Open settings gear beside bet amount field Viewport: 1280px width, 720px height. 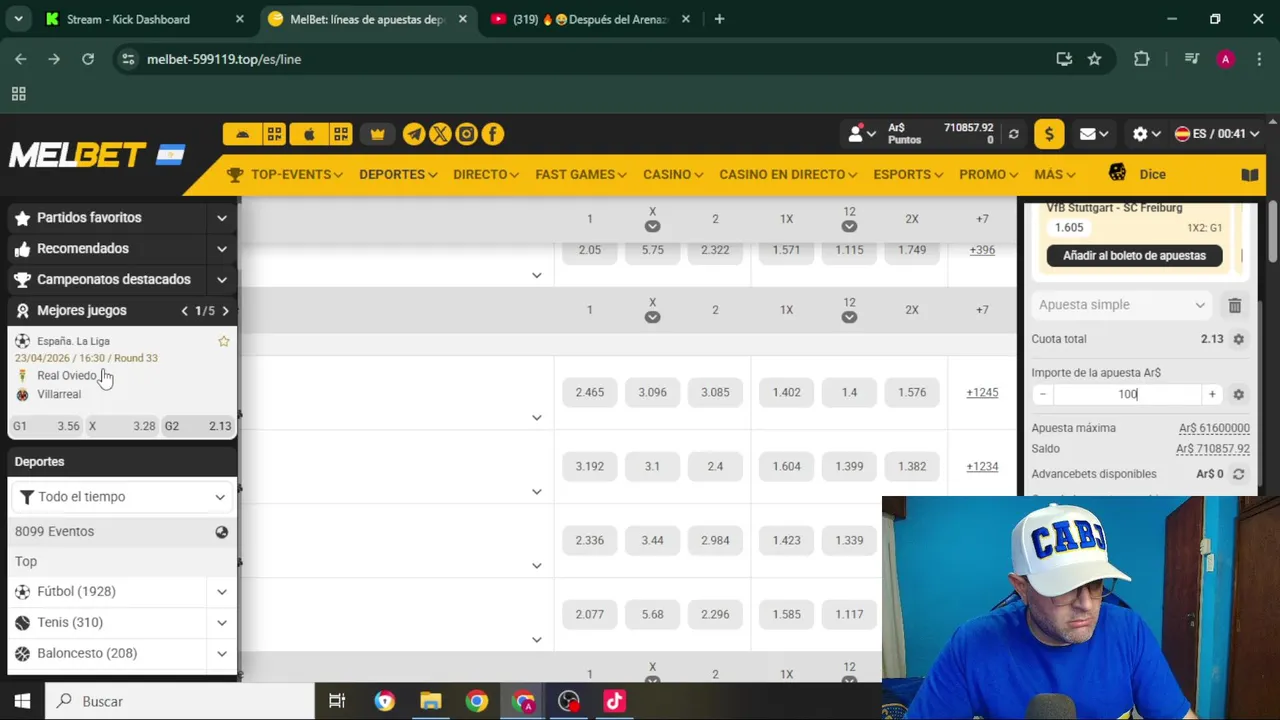point(1238,394)
